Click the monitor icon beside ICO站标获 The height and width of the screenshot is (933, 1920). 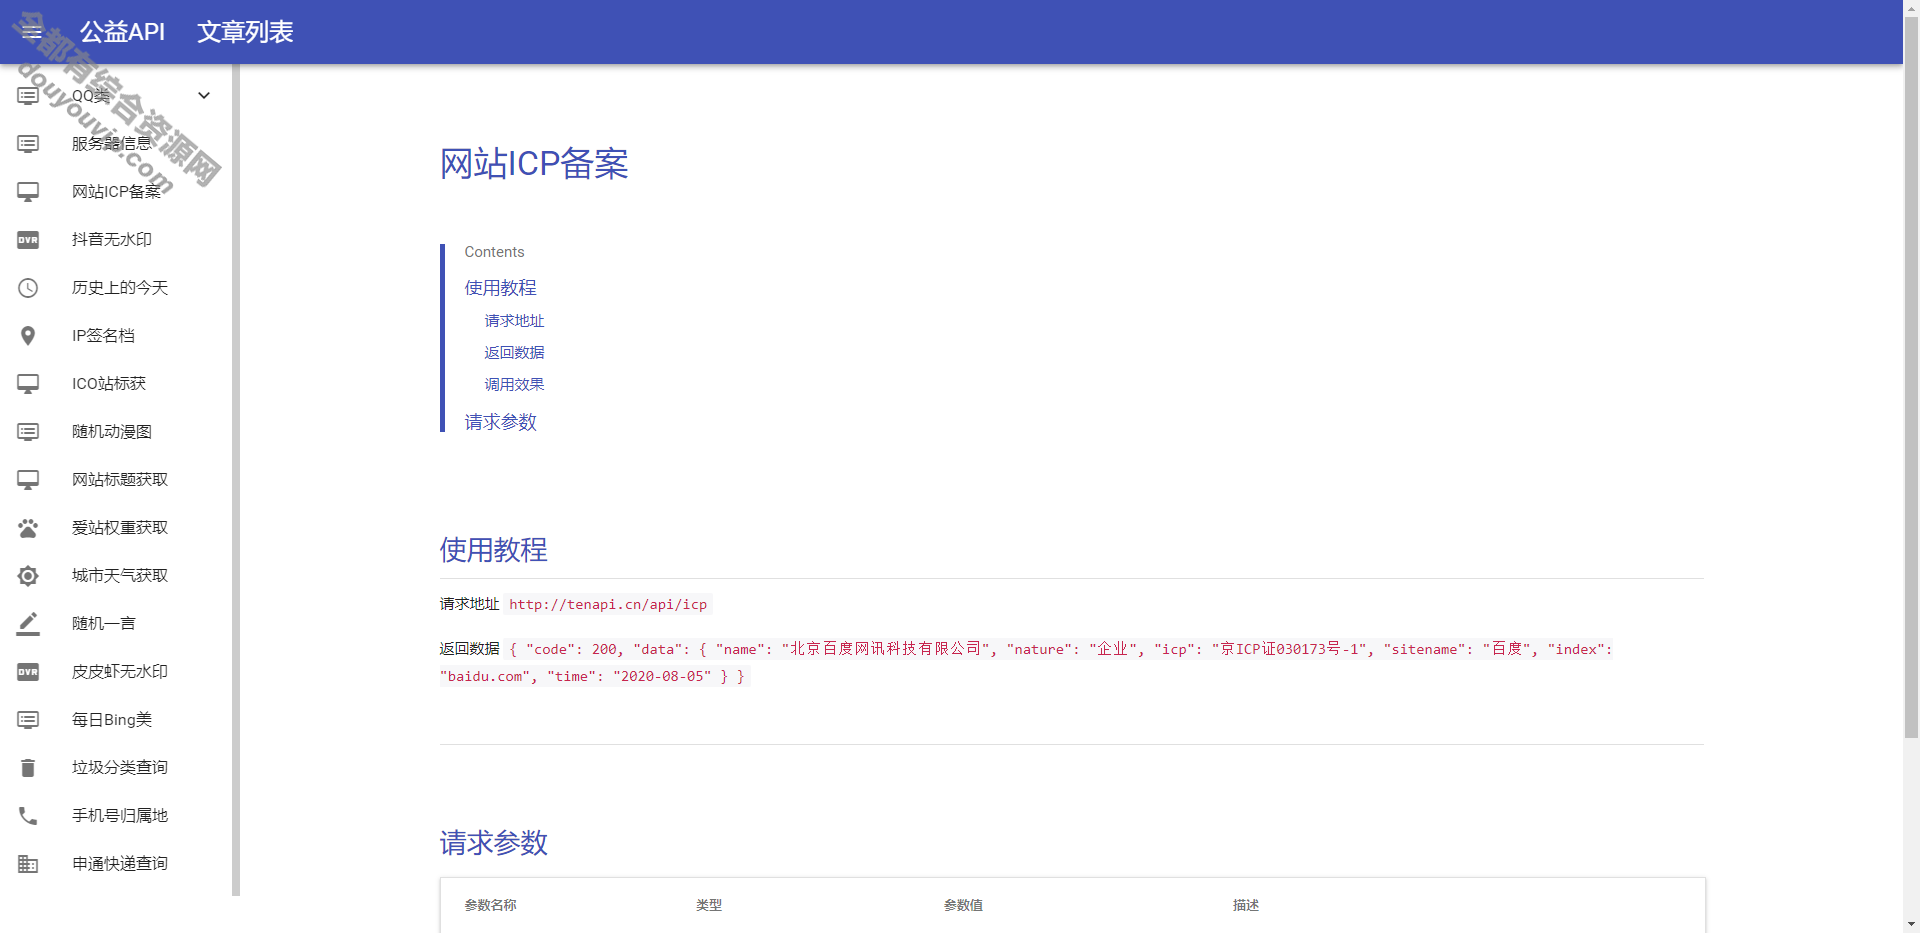pos(28,384)
